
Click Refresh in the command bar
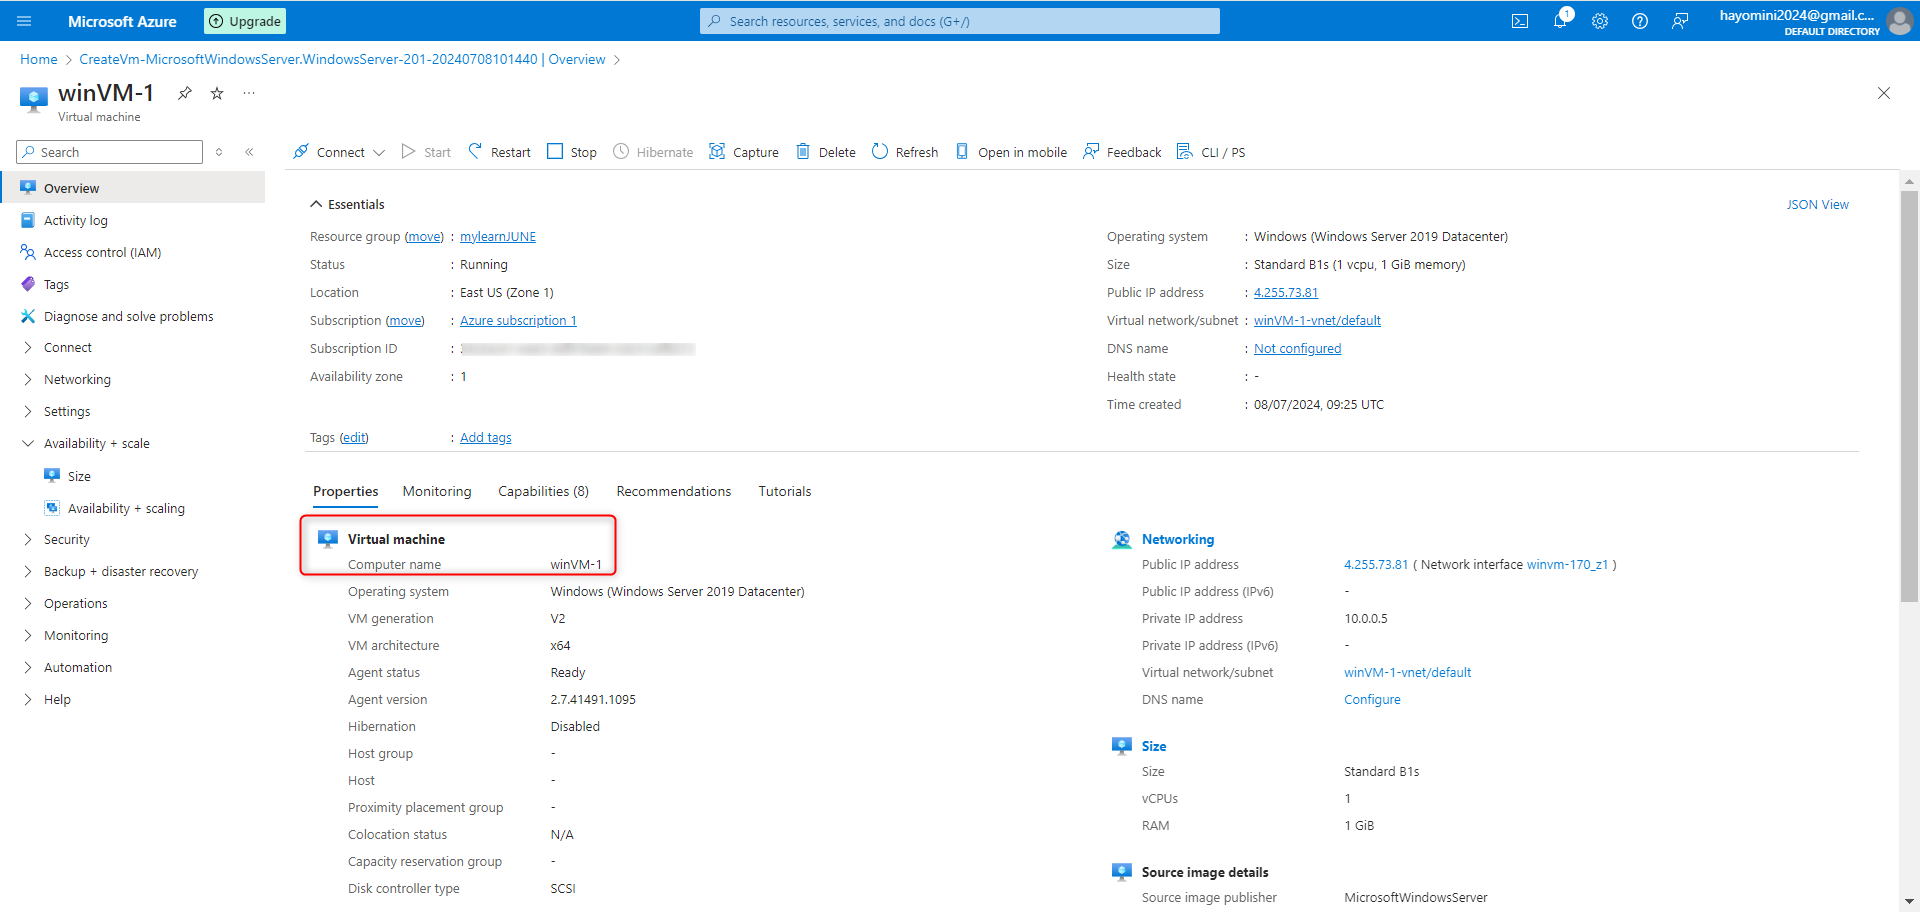(x=905, y=152)
